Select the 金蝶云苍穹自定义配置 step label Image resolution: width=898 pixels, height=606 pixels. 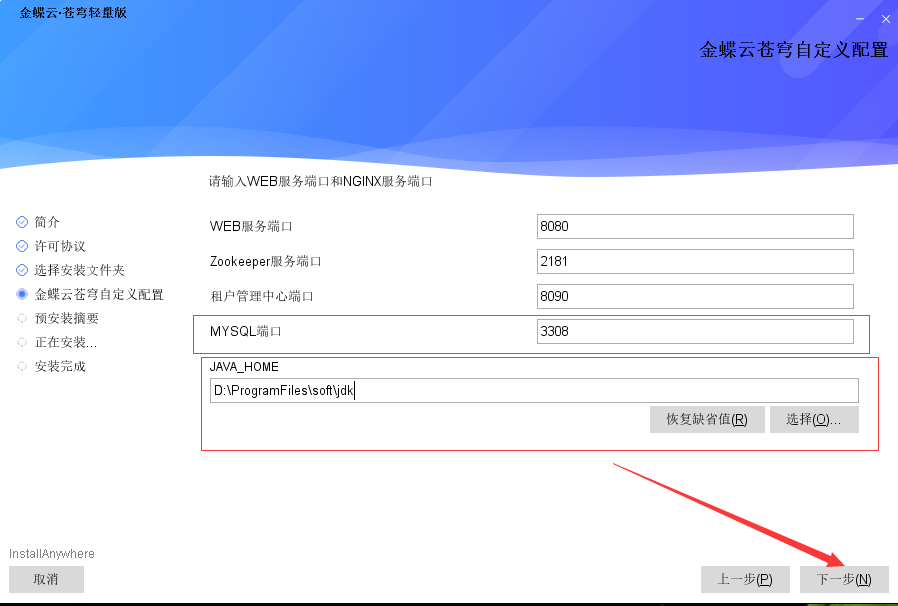99,294
